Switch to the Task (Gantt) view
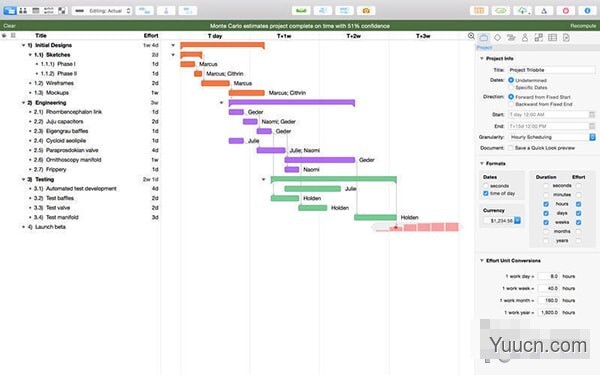 coord(10,11)
